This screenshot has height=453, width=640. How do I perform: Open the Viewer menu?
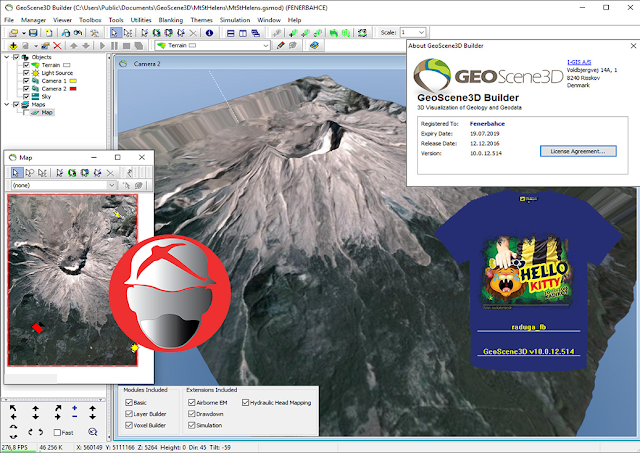(x=62, y=20)
